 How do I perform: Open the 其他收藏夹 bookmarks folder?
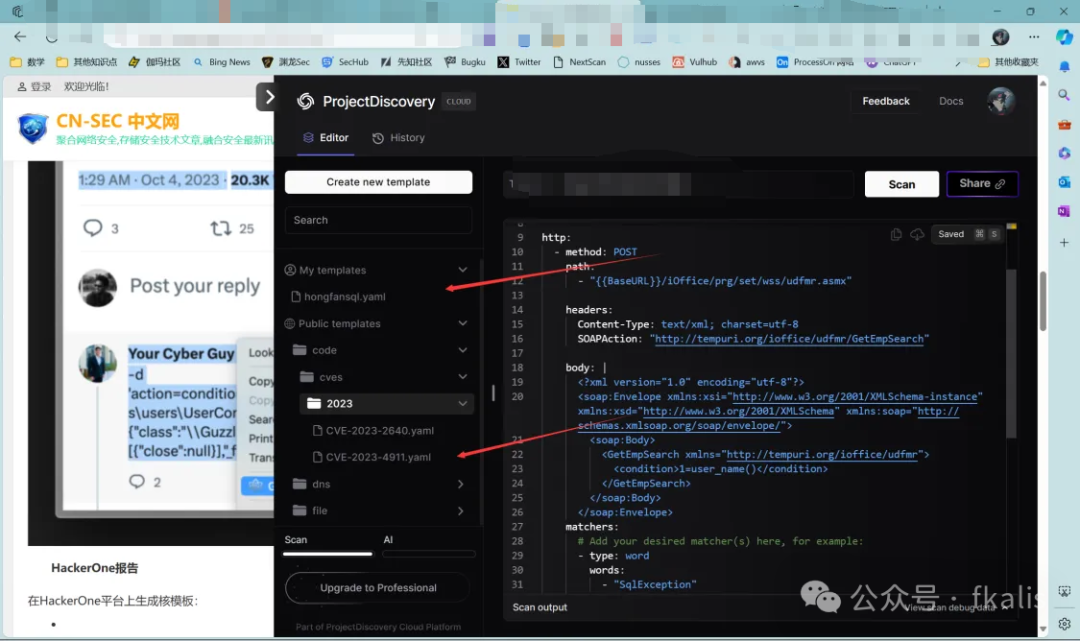1008,62
